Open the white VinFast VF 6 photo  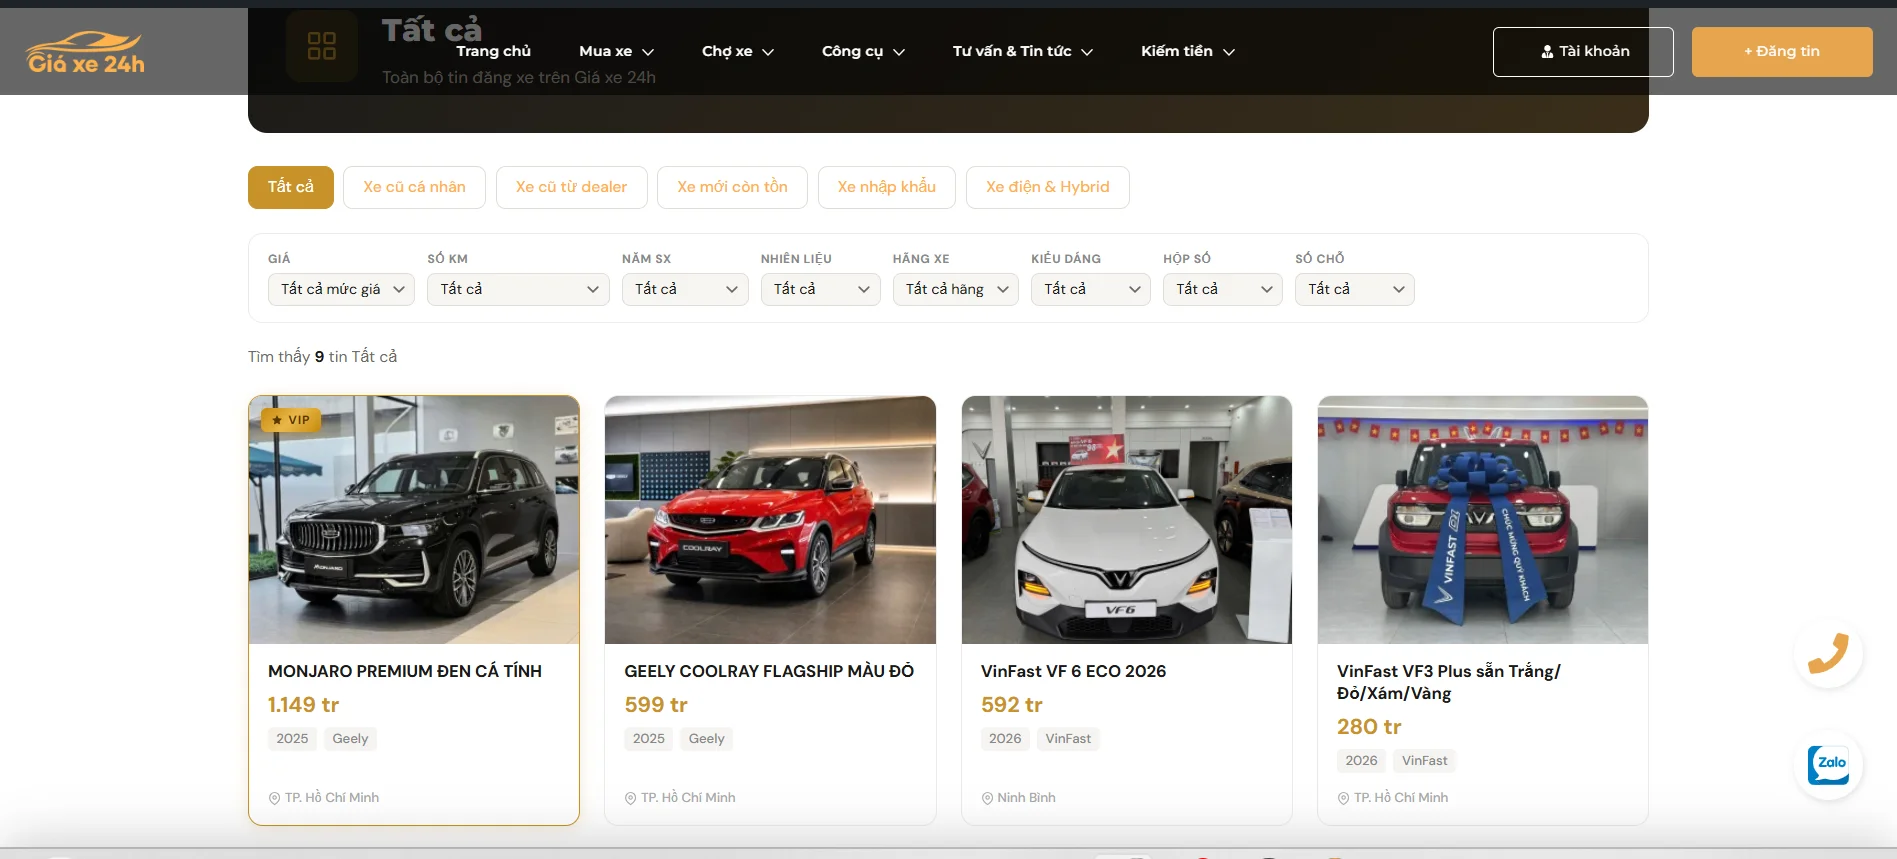[x=1127, y=520]
